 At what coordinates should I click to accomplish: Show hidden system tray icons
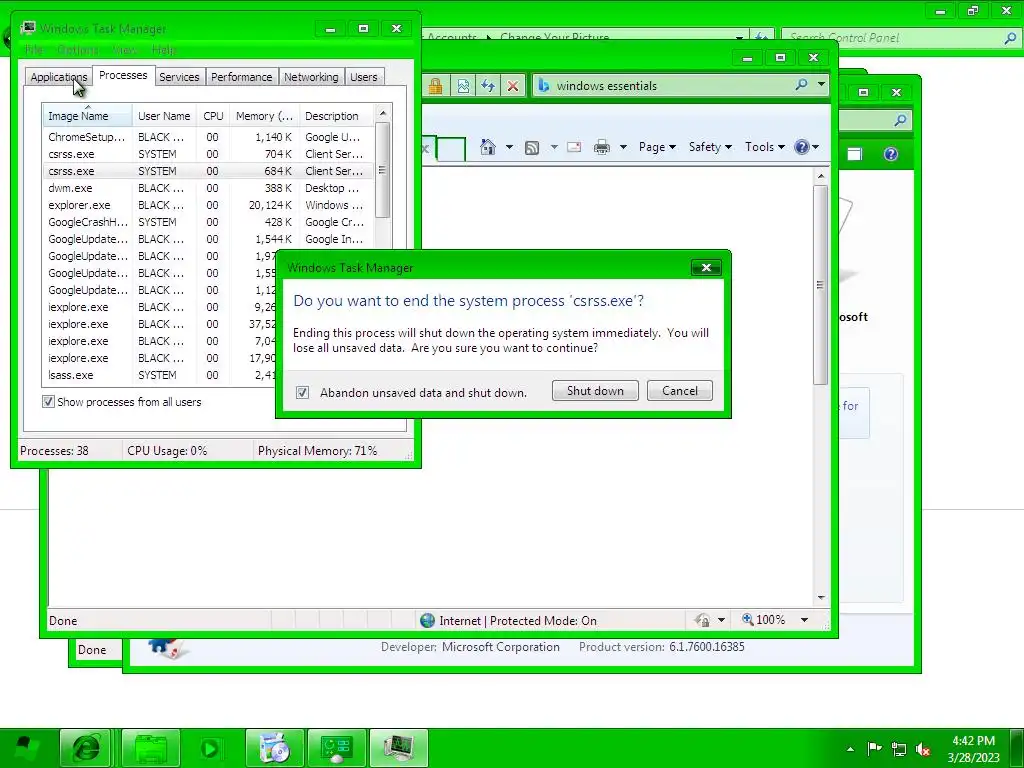point(850,749)
